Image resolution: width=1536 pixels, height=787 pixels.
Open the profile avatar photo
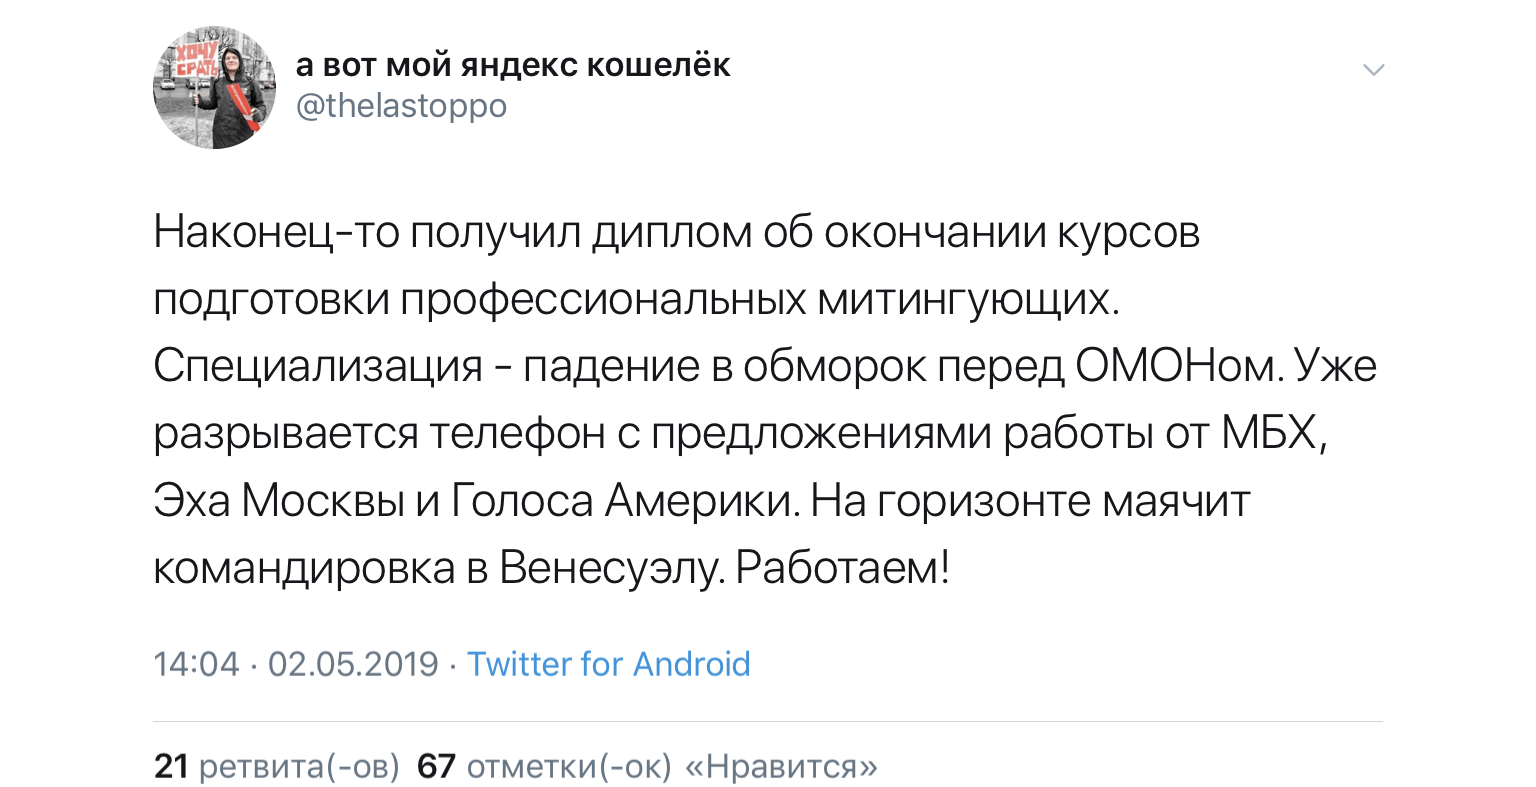[214, 89]
